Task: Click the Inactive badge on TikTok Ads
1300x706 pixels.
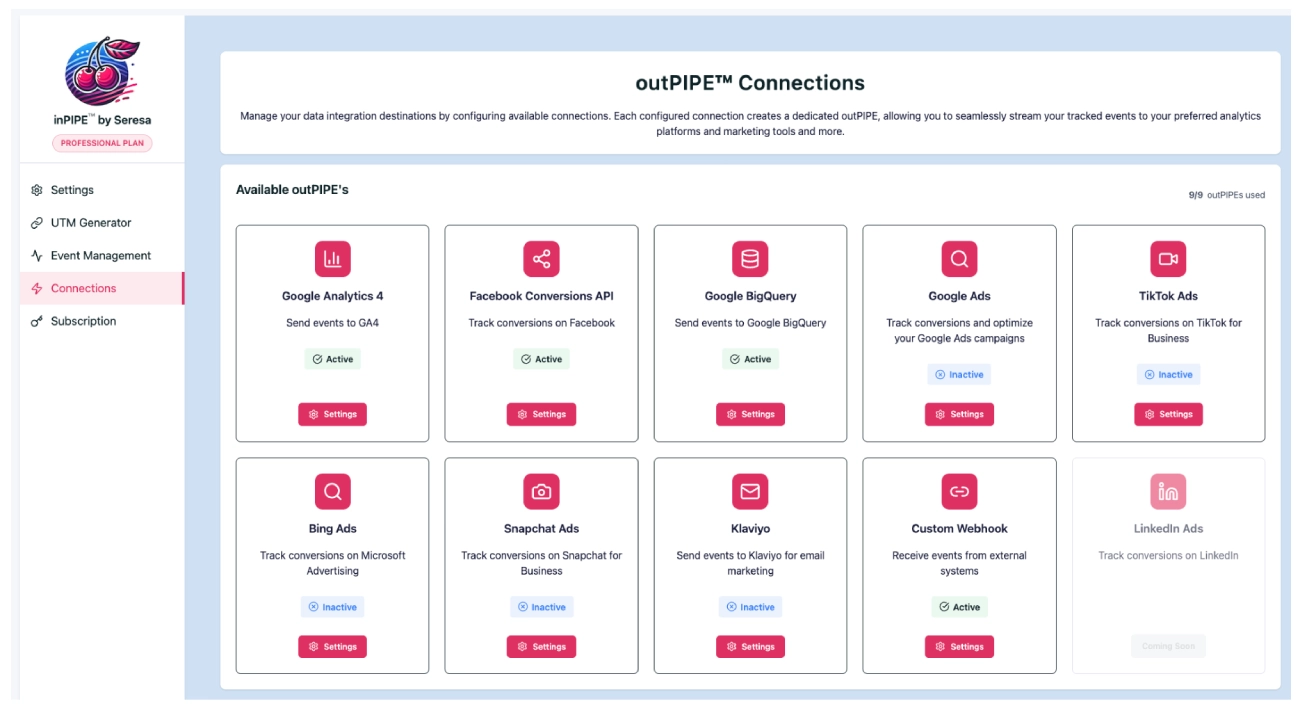Action: point(1168,375)
